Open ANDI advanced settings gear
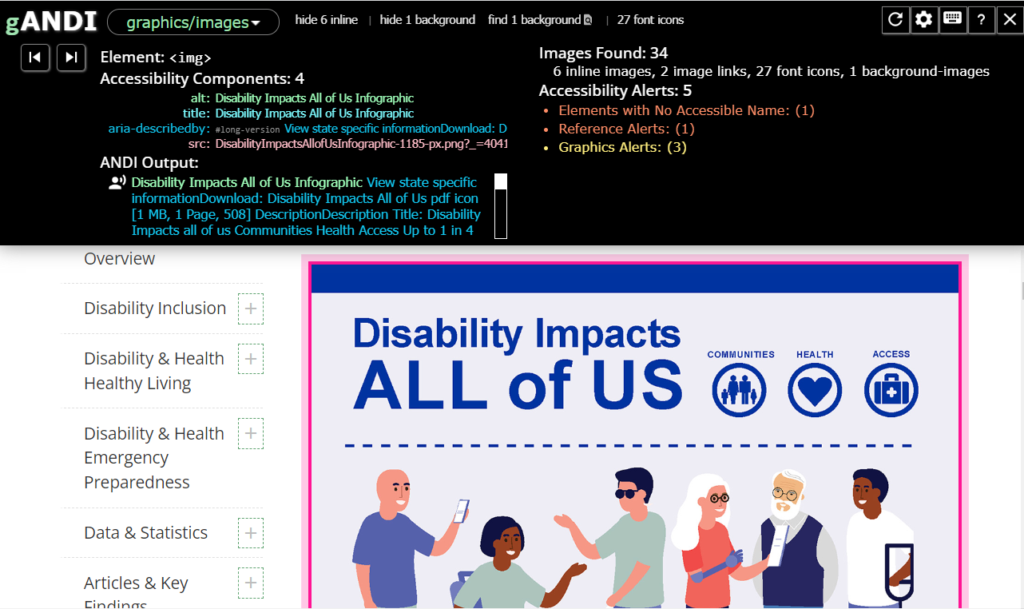The height and width of the screenshot is (609, 1024). point(925,19)
